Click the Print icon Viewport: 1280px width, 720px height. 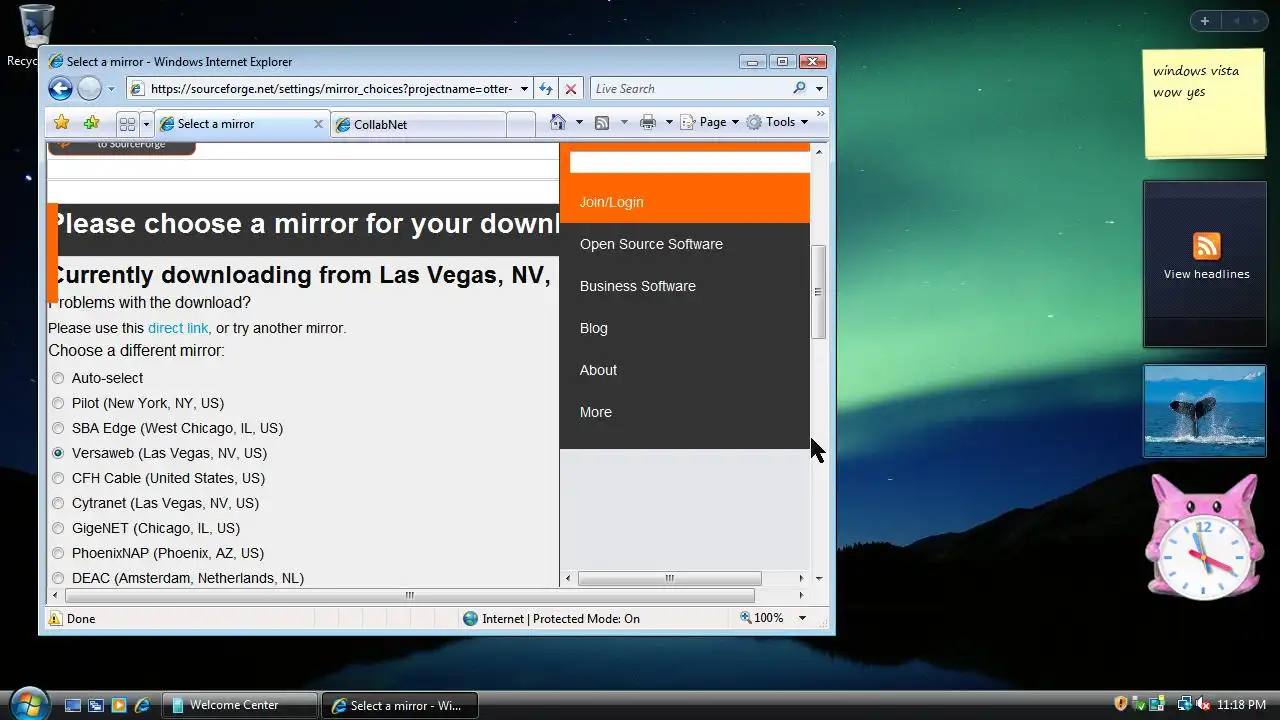pyautogui.click(x=648, y=122)
